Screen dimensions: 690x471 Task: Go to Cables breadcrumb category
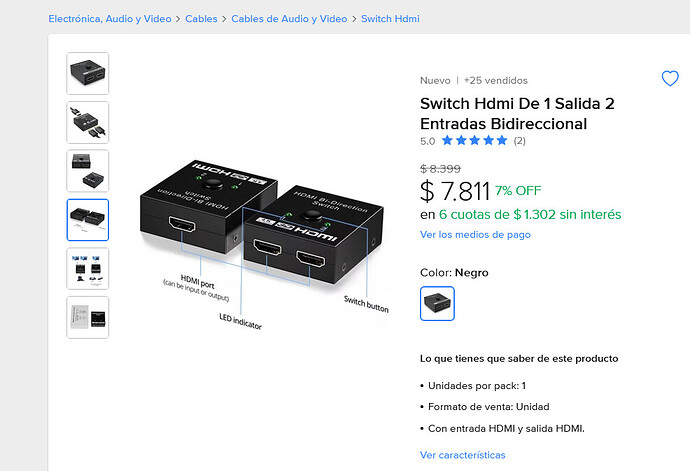(x=201, y=19)
